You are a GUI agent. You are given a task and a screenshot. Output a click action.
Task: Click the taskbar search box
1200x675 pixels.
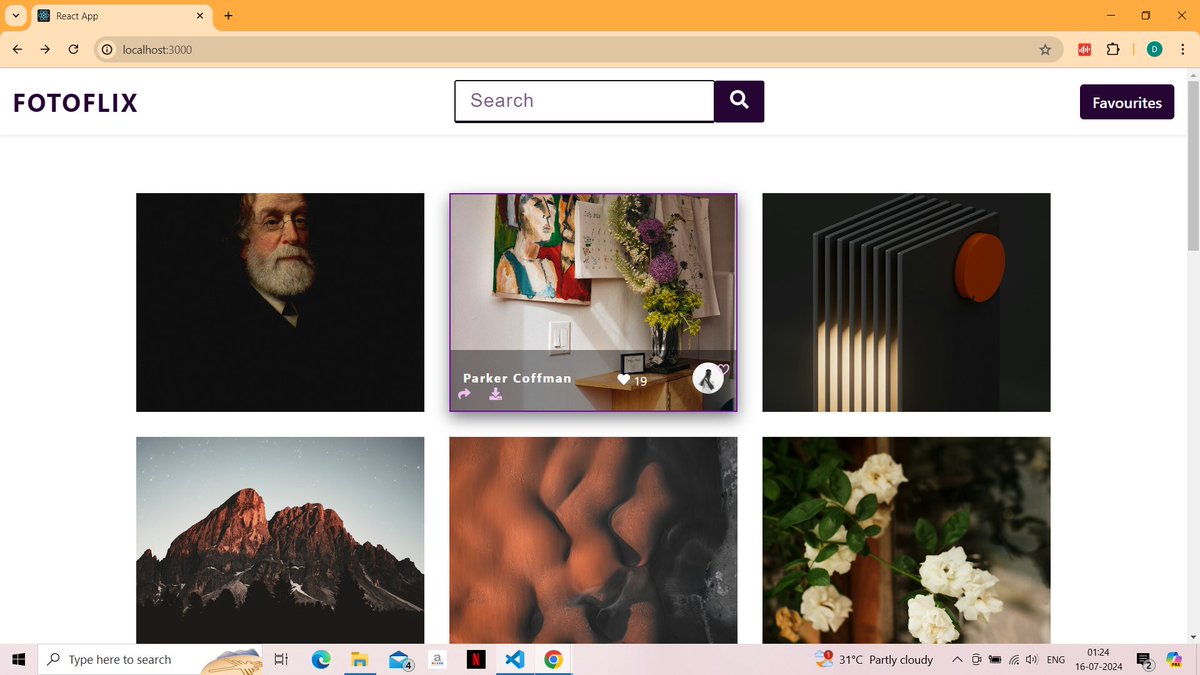point(150,659)
